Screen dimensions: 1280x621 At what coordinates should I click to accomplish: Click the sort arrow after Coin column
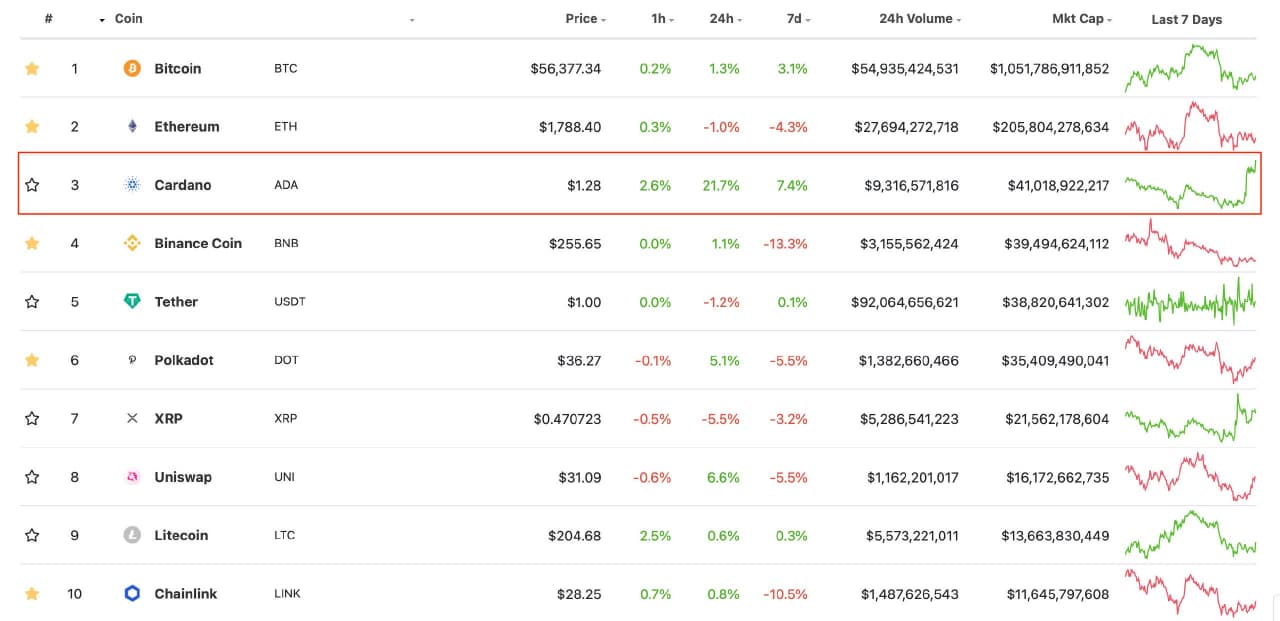412,19
